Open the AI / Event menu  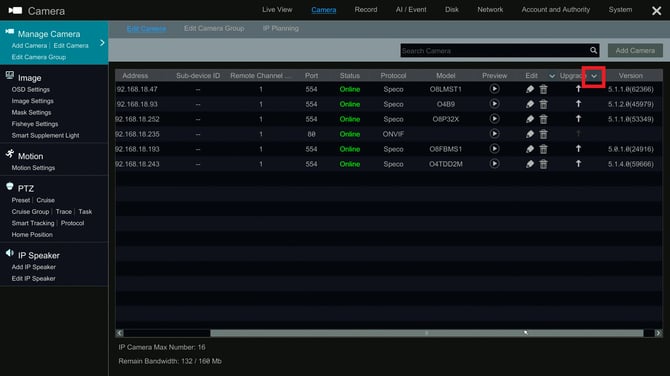(x=411, y=9)
